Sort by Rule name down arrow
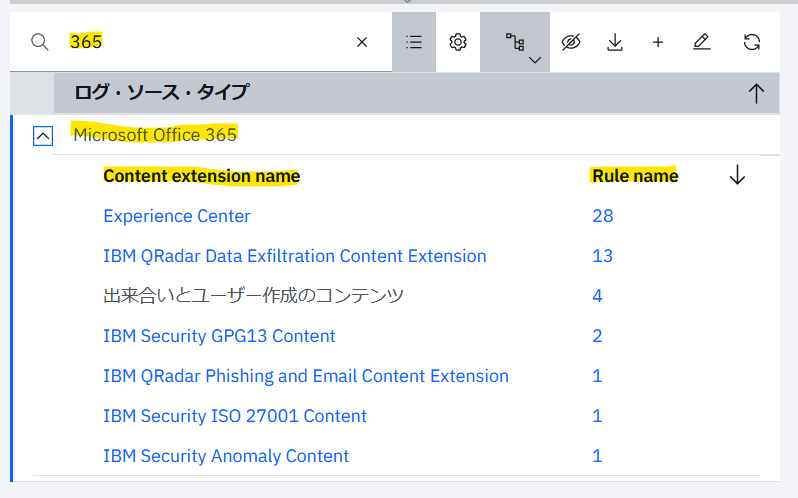The image size is (798, 498). point(737,175)
